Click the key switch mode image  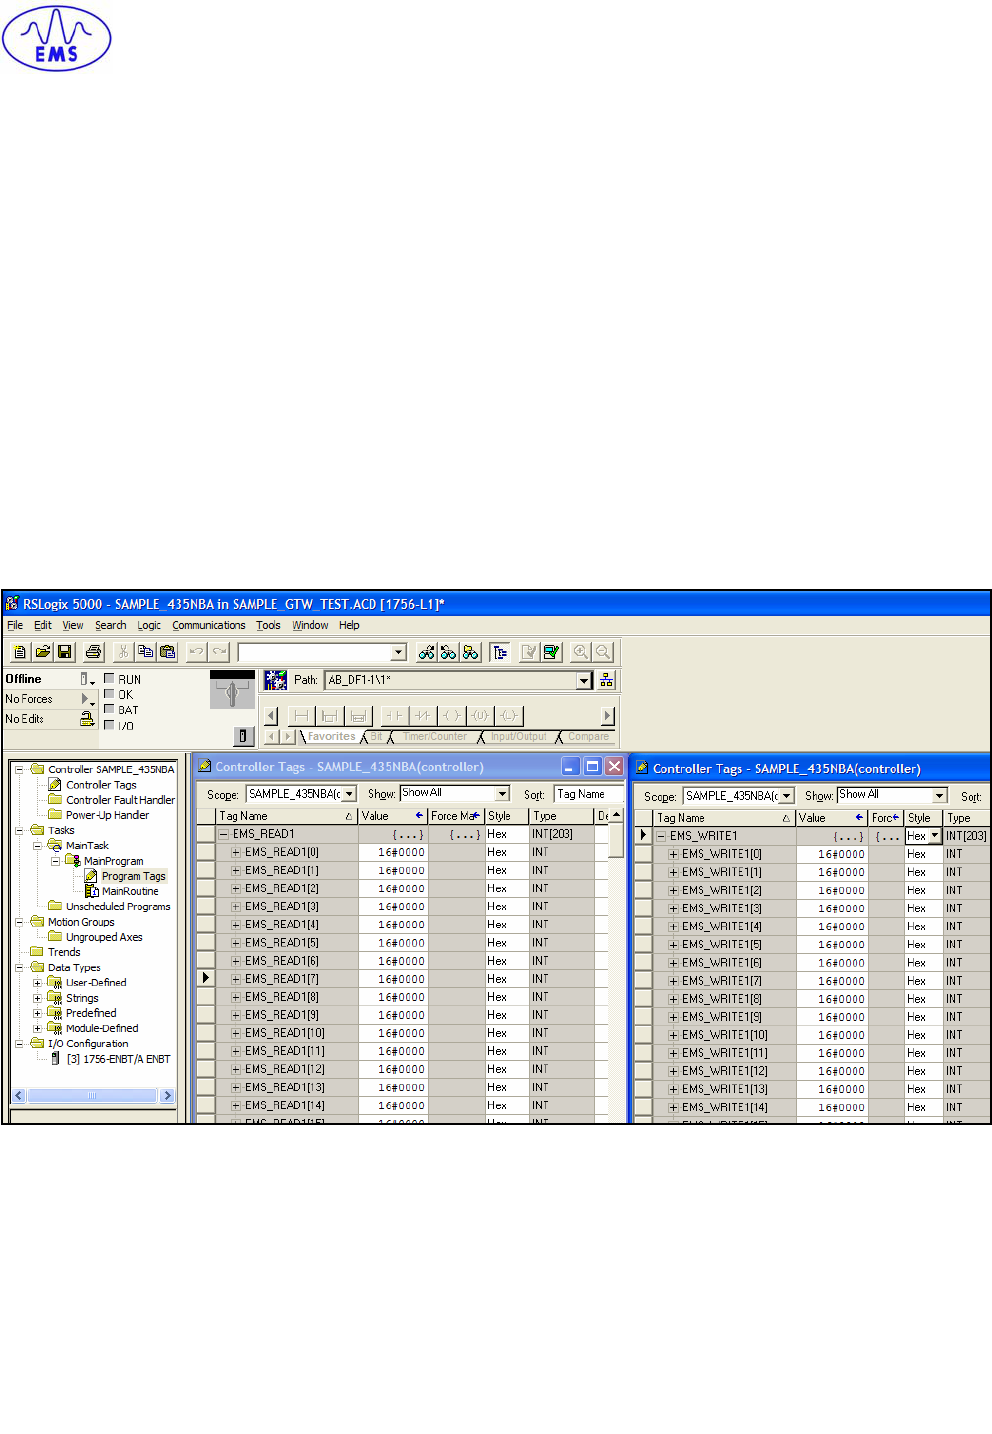[x=232, y=689]
